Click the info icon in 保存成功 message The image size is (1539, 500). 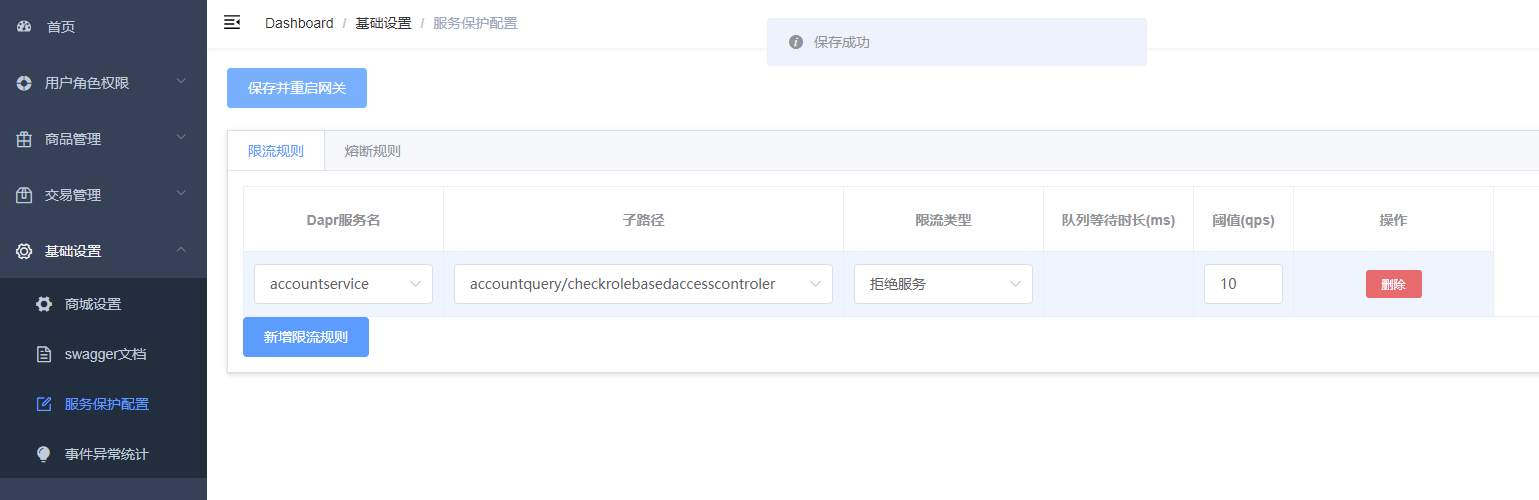tap(796, 42)
